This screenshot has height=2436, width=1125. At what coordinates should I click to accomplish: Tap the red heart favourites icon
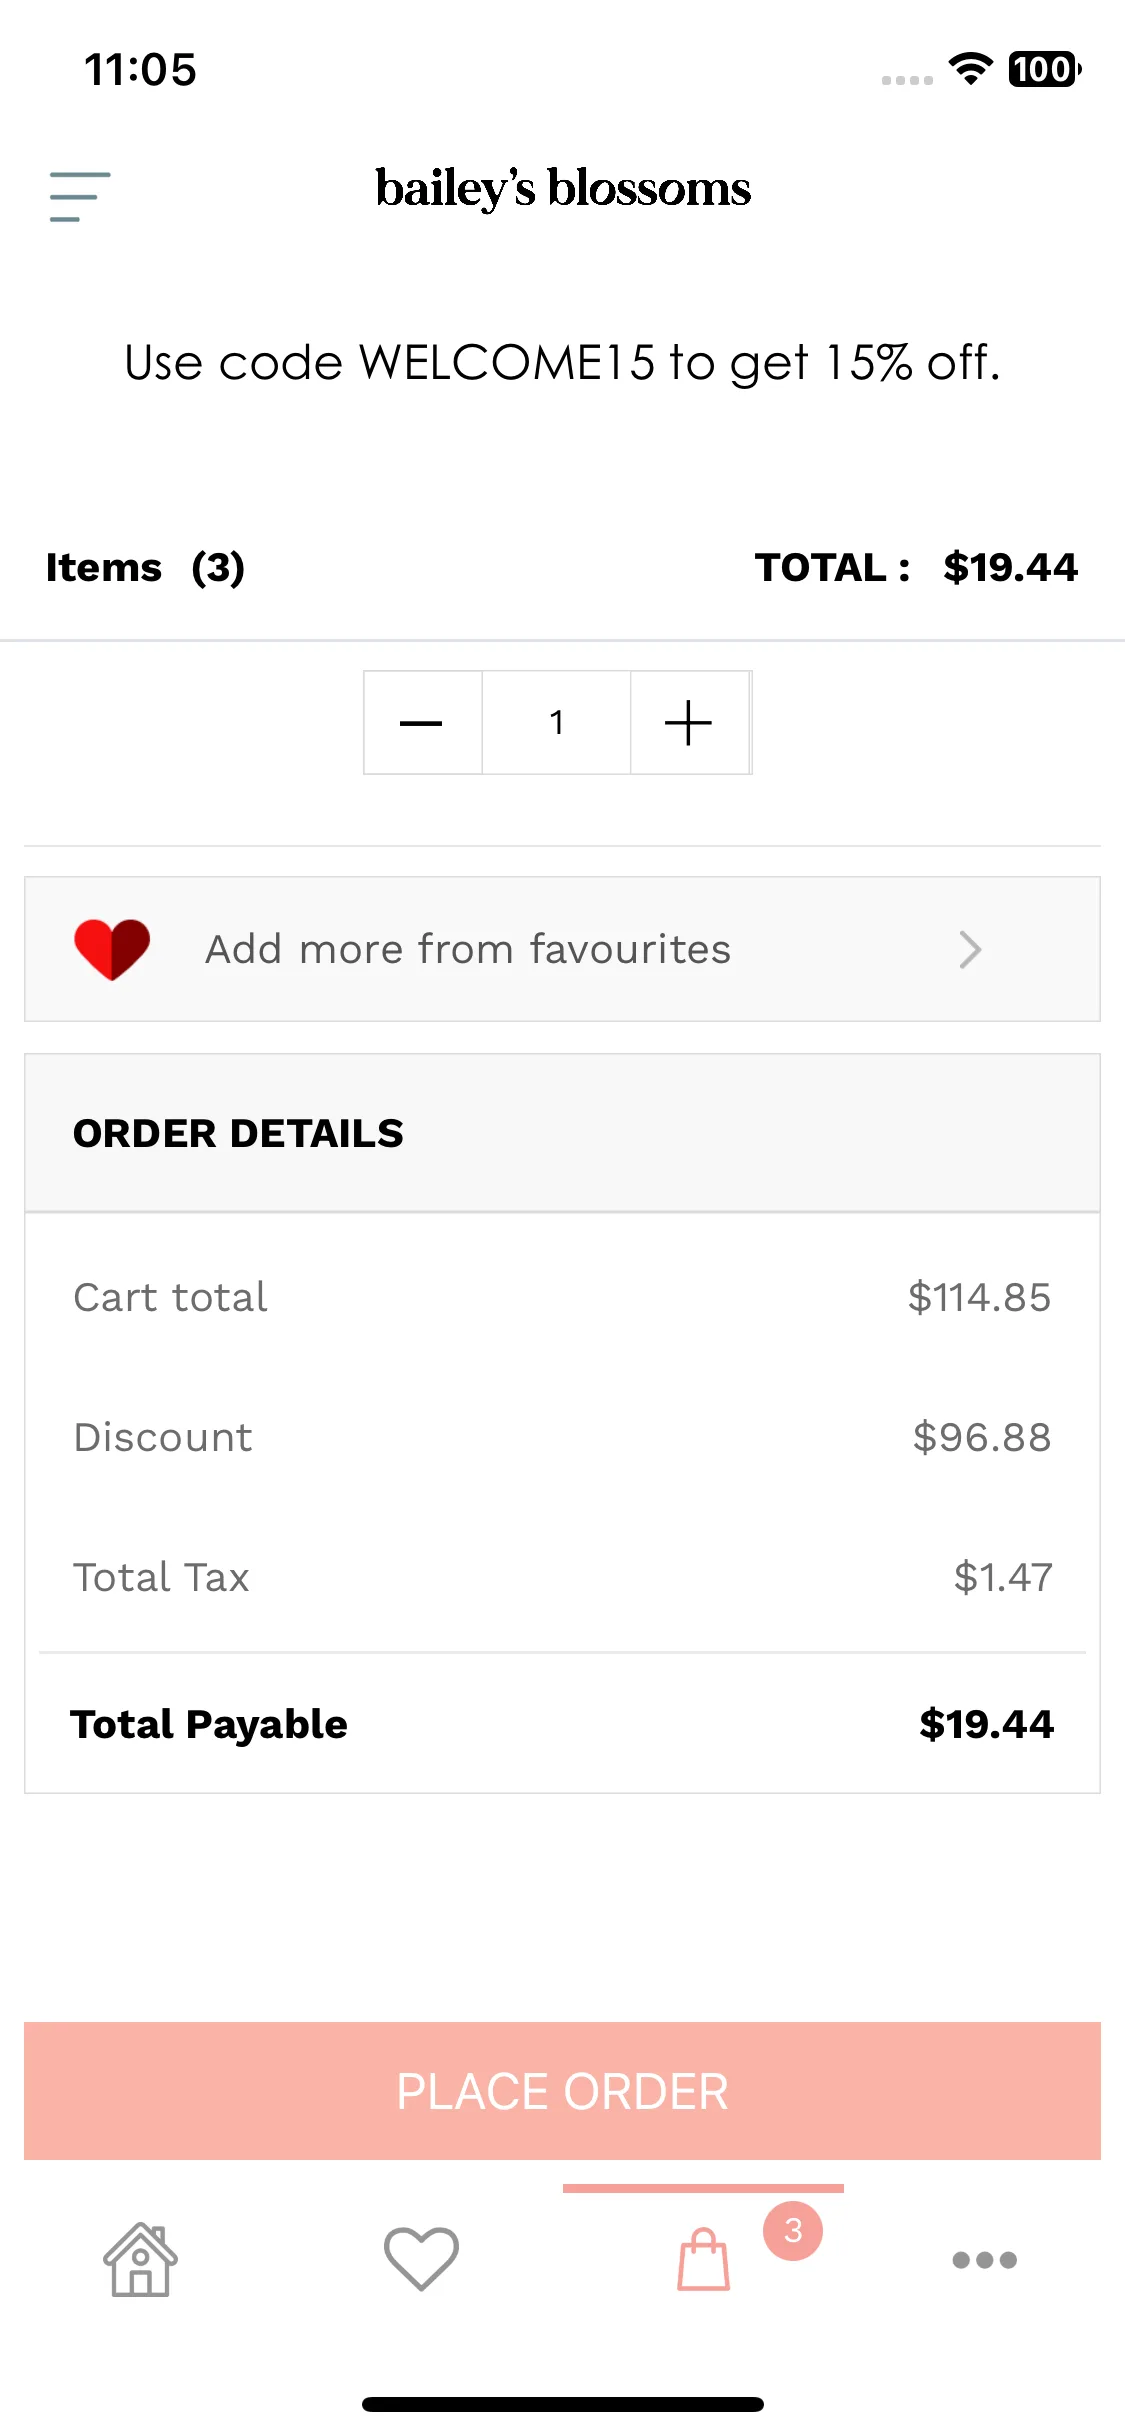tap(112, 949)
